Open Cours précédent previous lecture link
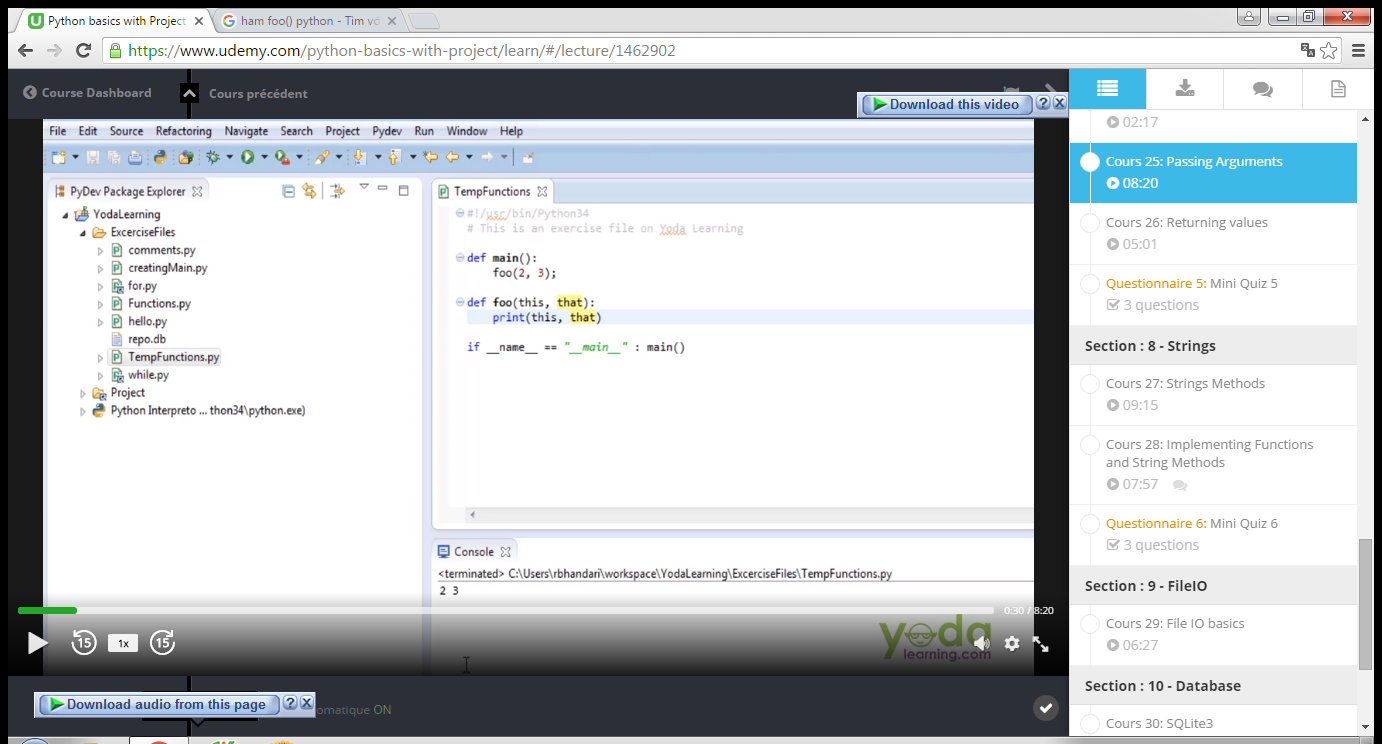This screenshot has height=744, width=1382. 258,94
